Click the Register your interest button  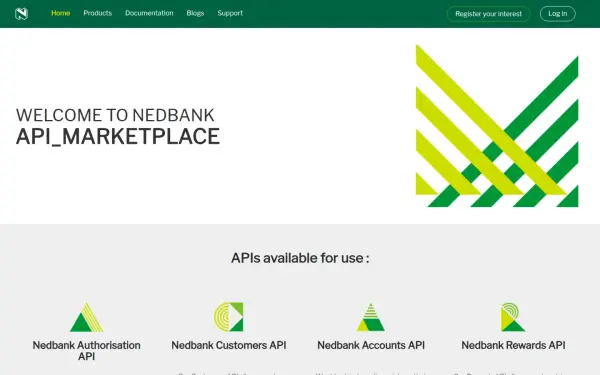(489, 14)
